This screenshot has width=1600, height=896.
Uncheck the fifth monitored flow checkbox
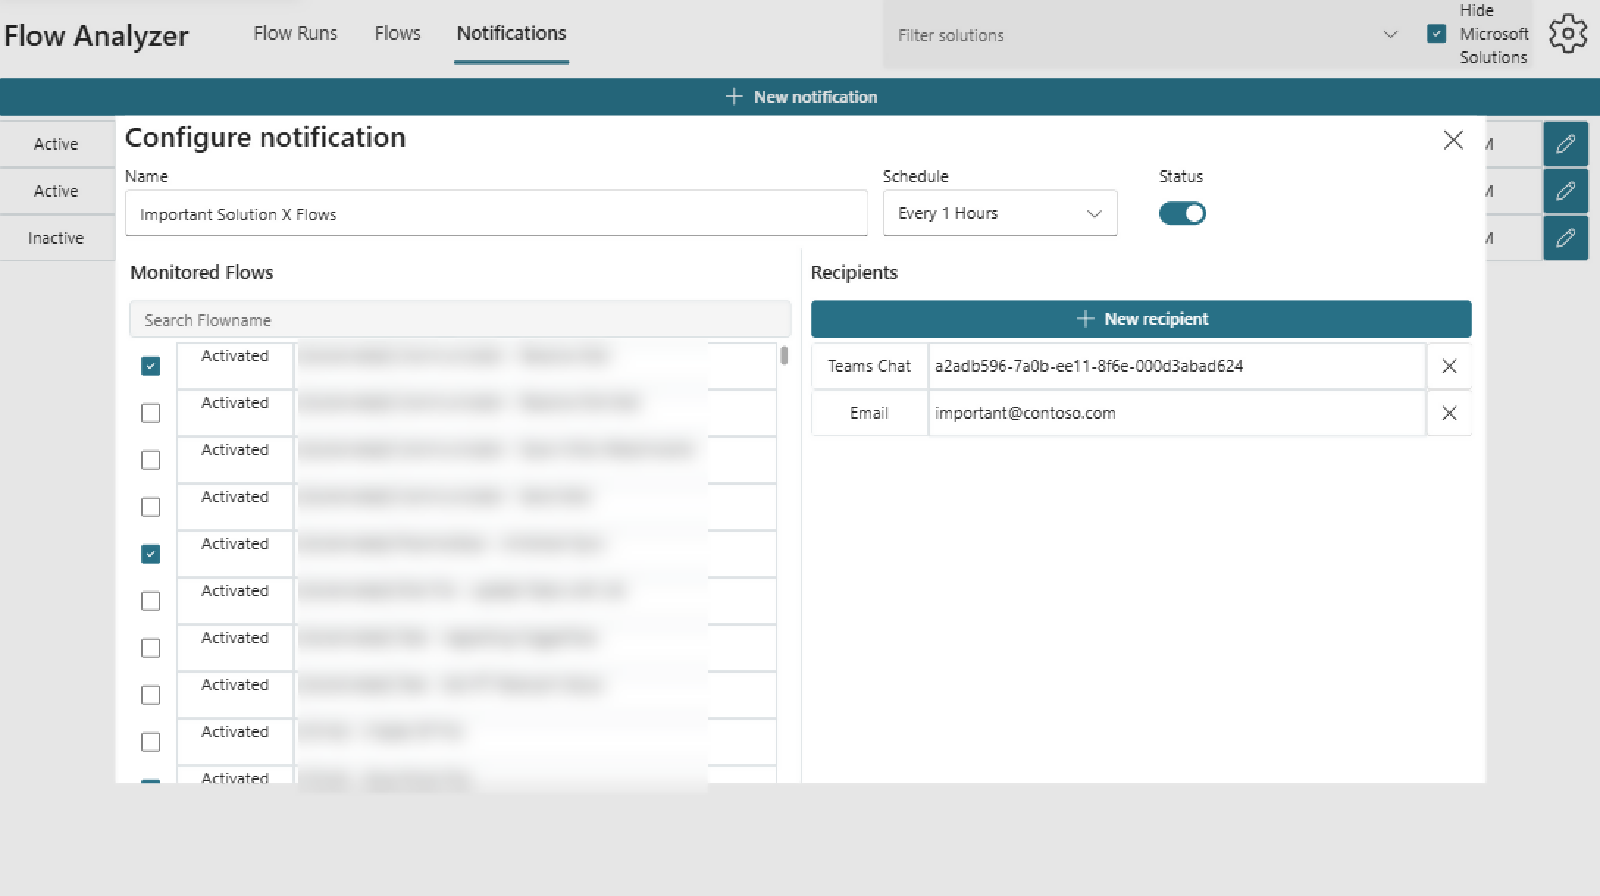click(x=151, y=554)
